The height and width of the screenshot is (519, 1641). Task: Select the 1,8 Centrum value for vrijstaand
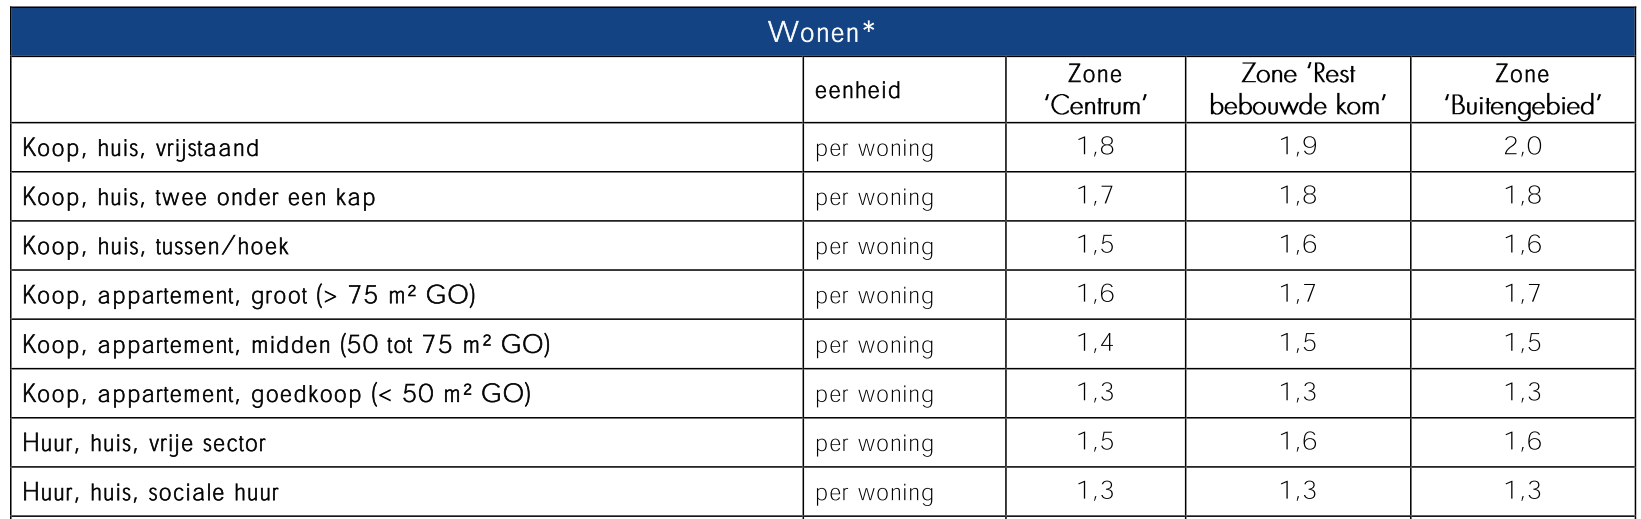pos(1096,147)
